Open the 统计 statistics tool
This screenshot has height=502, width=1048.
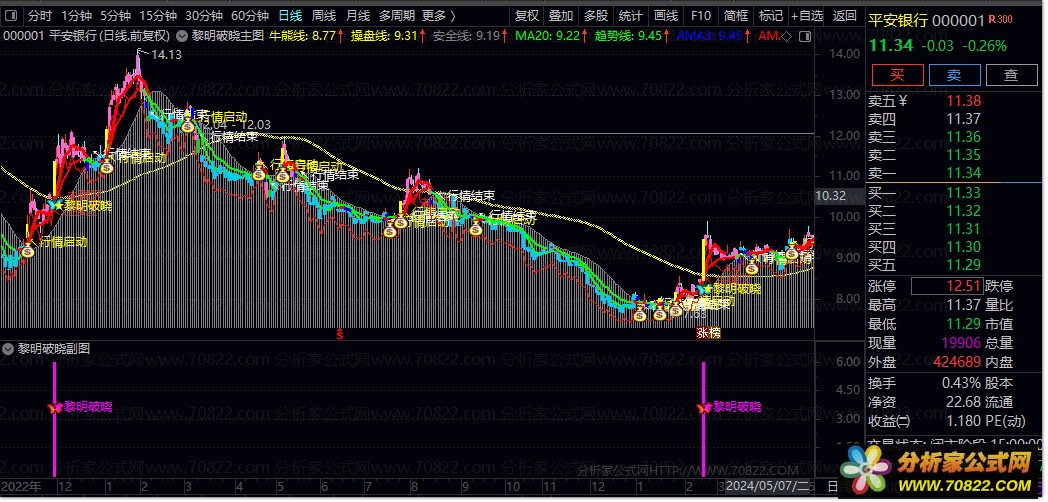click(x=630, y=15)
